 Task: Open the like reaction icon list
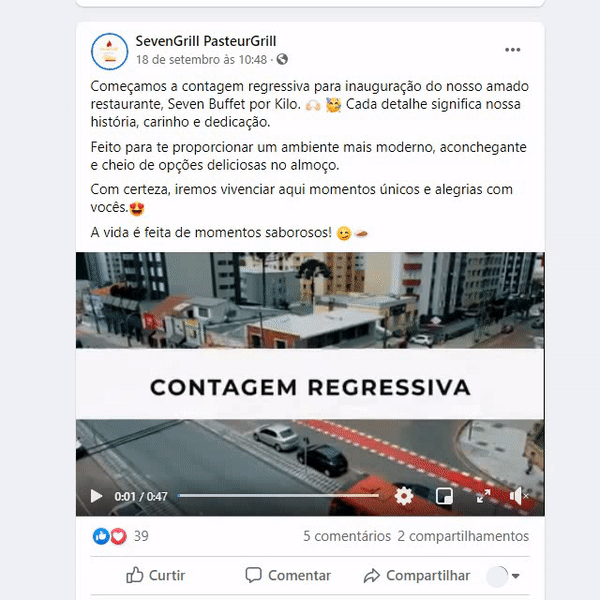[101, 536]
